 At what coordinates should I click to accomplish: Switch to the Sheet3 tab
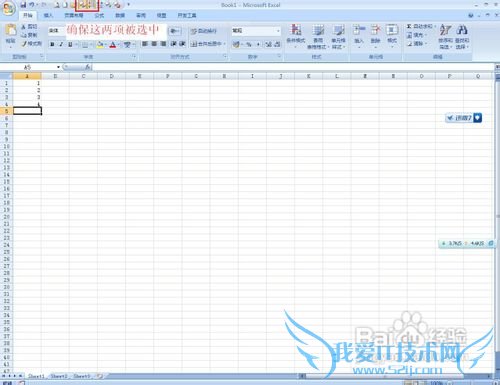[82, 376]
